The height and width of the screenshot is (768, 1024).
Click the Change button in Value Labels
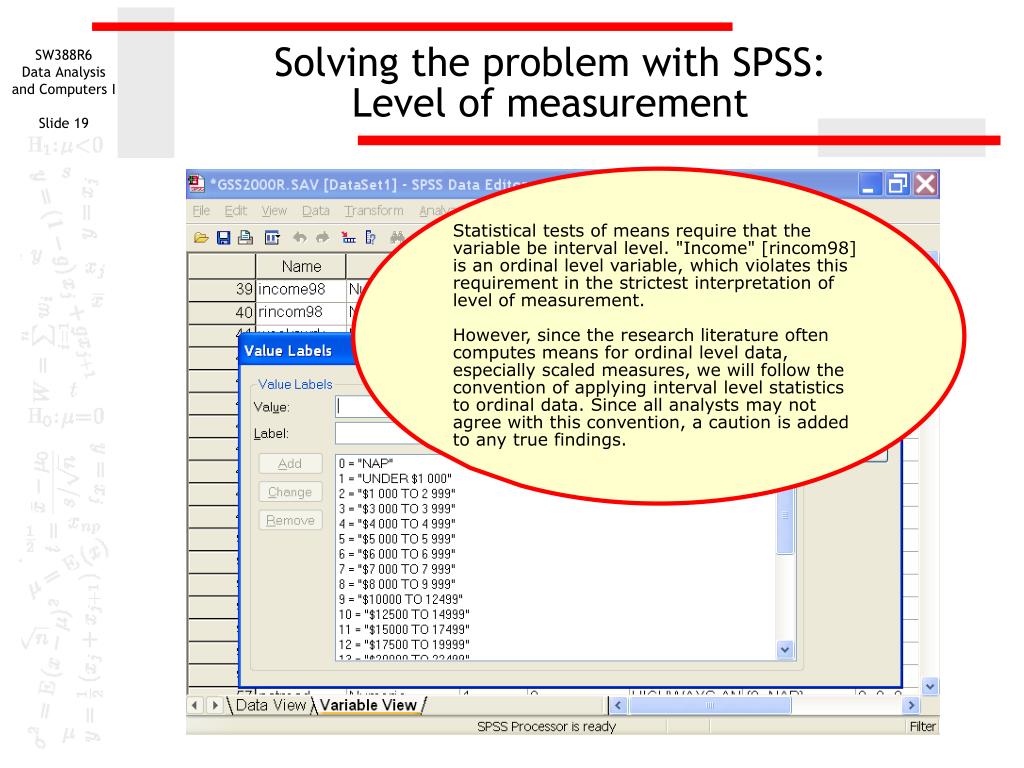pos(290,492)
